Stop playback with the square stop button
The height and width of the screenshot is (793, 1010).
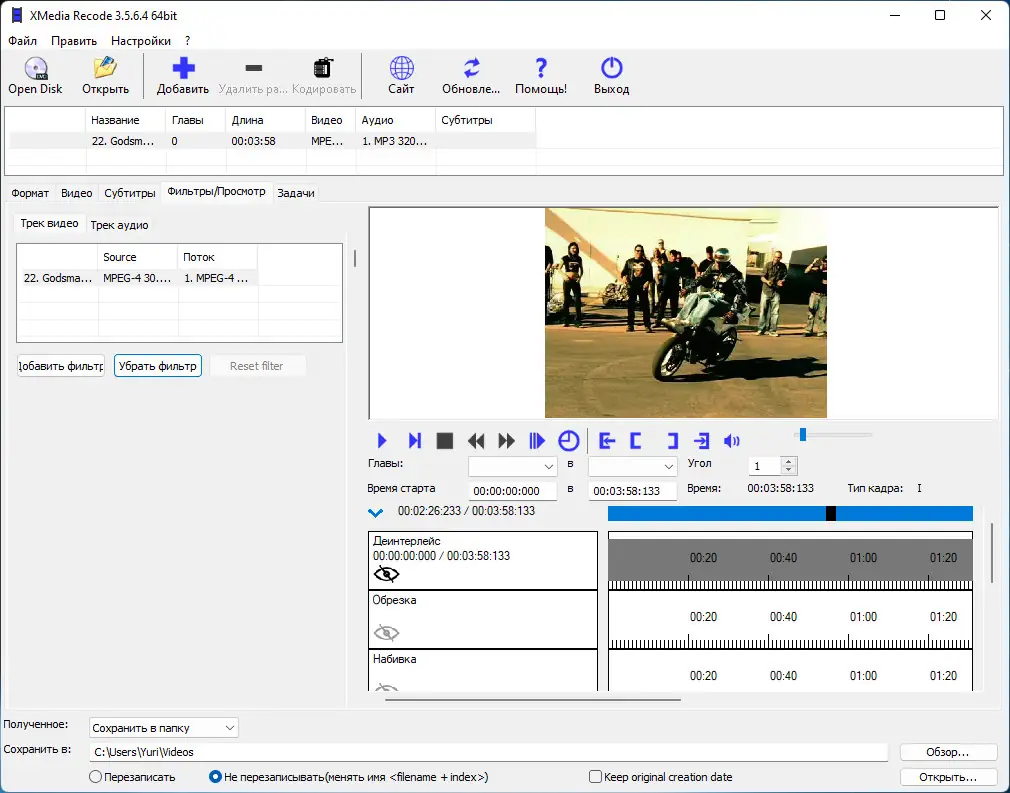click(x=445, y=441)
